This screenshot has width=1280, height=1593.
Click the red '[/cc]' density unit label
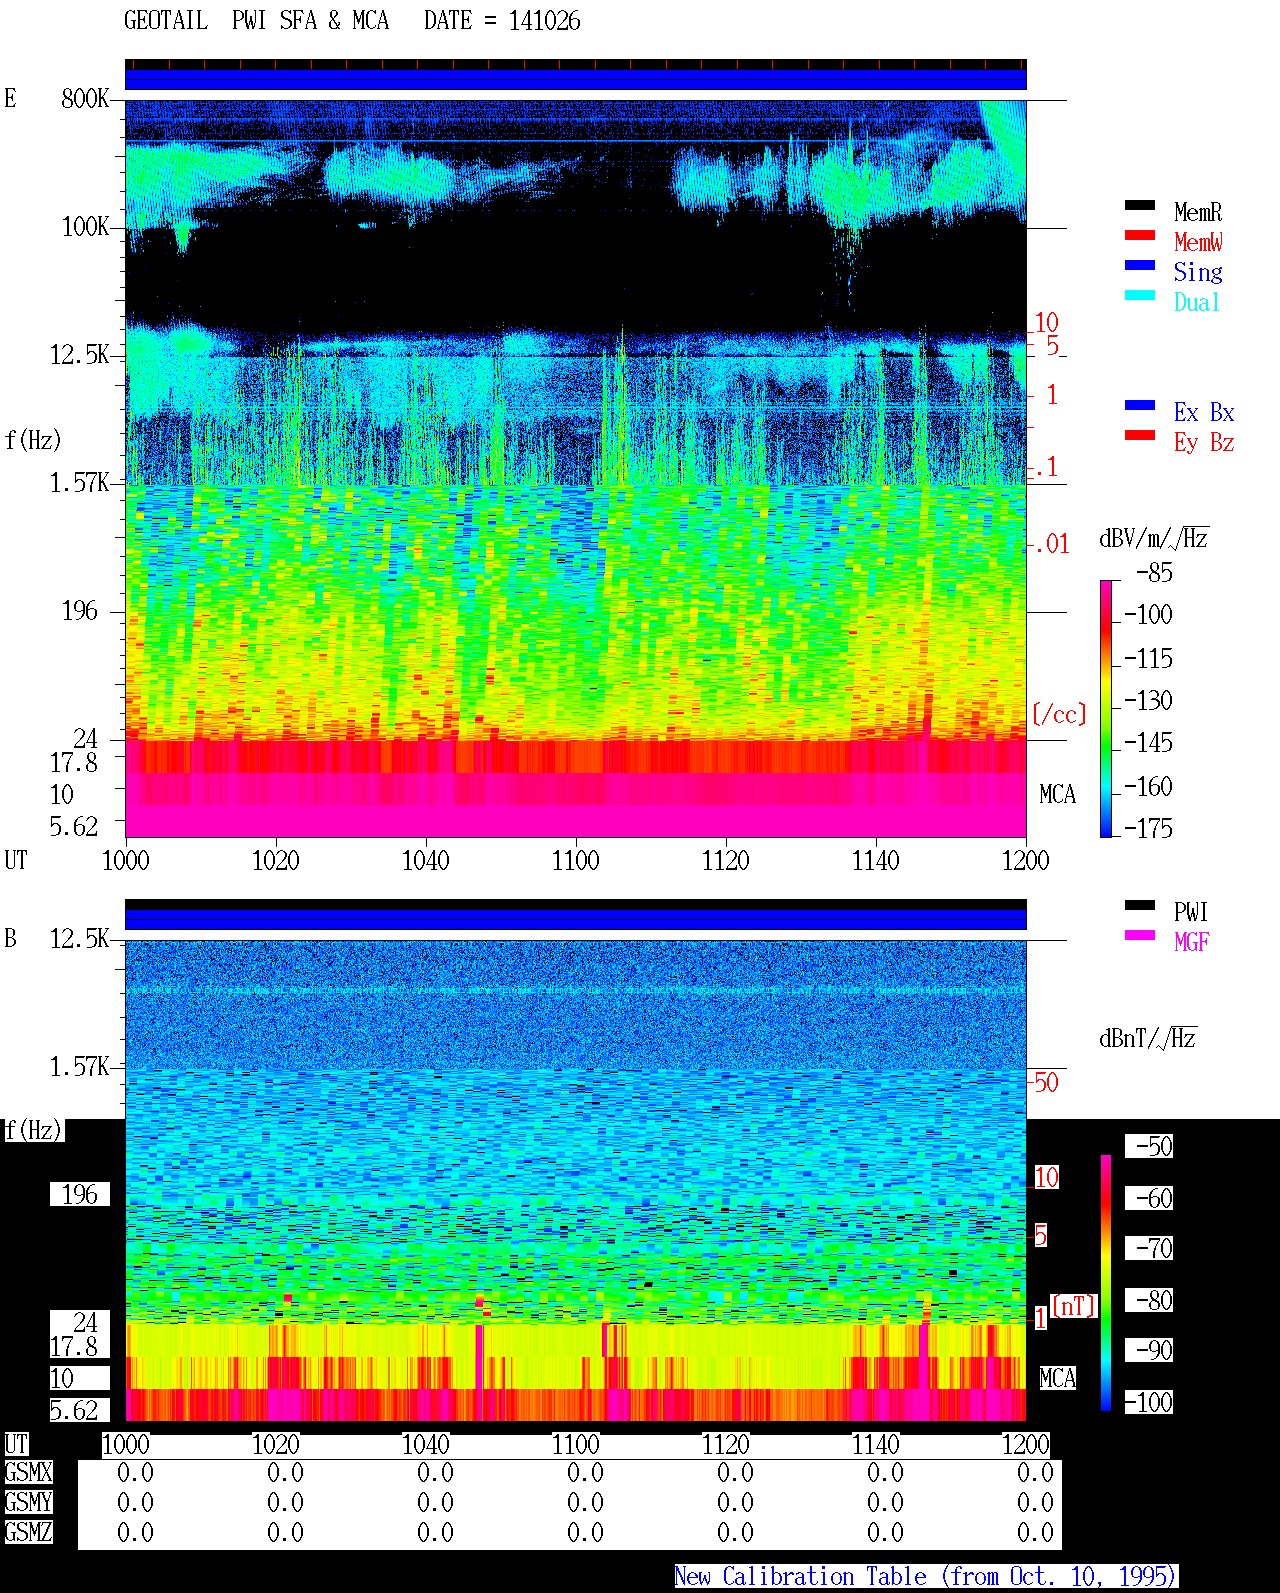coord(1059,714)
